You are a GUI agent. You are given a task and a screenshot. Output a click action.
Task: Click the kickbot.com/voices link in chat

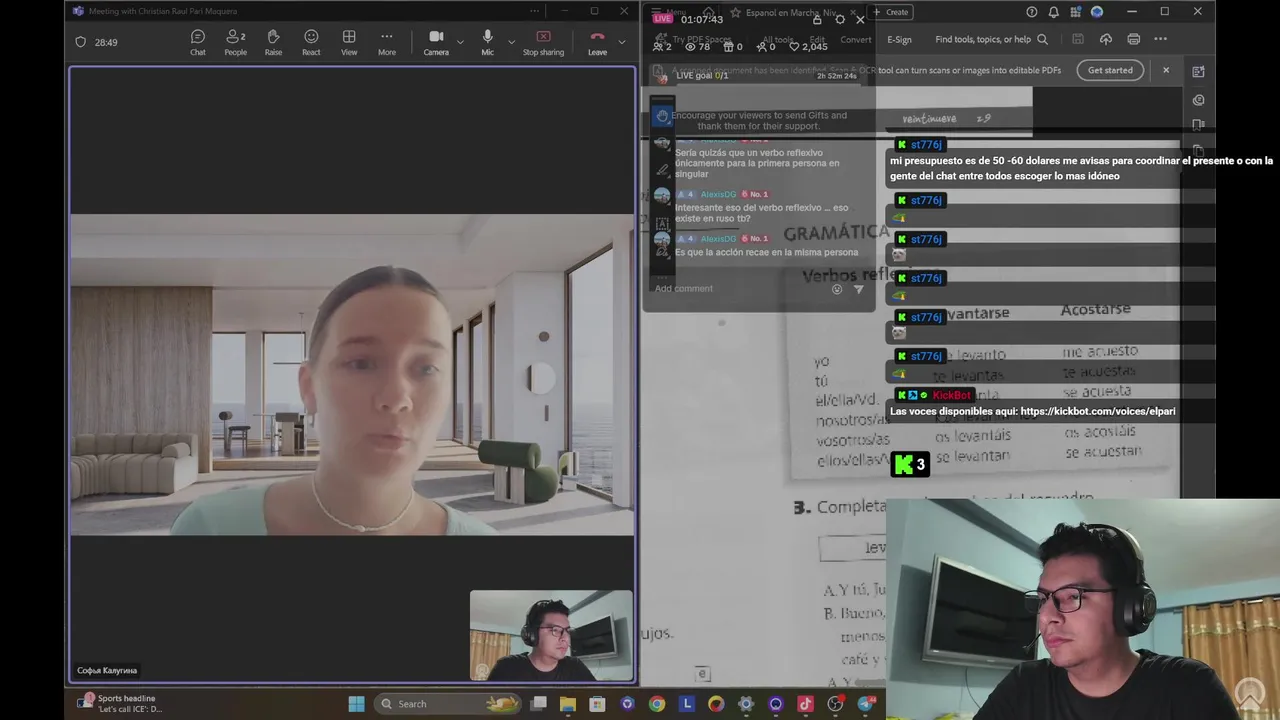pos(1098,411)
